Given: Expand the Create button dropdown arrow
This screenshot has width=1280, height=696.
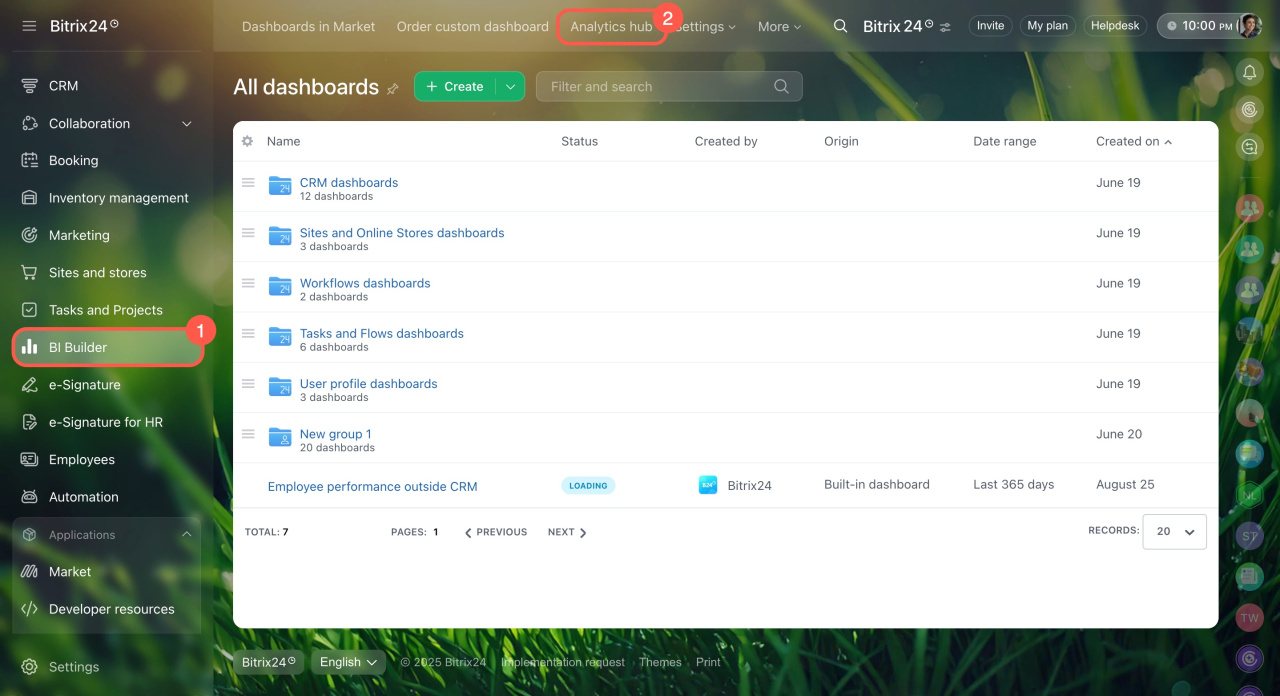Looking at the screenshot, I should (510, 87).
